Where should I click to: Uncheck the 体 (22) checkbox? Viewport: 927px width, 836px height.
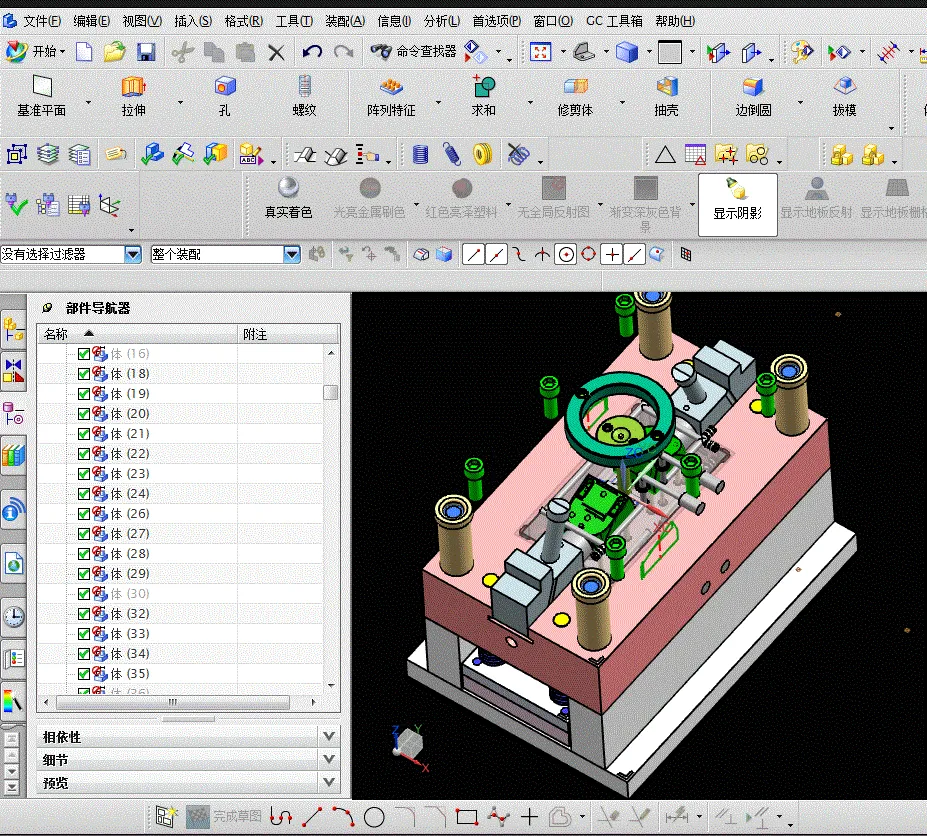83,453
